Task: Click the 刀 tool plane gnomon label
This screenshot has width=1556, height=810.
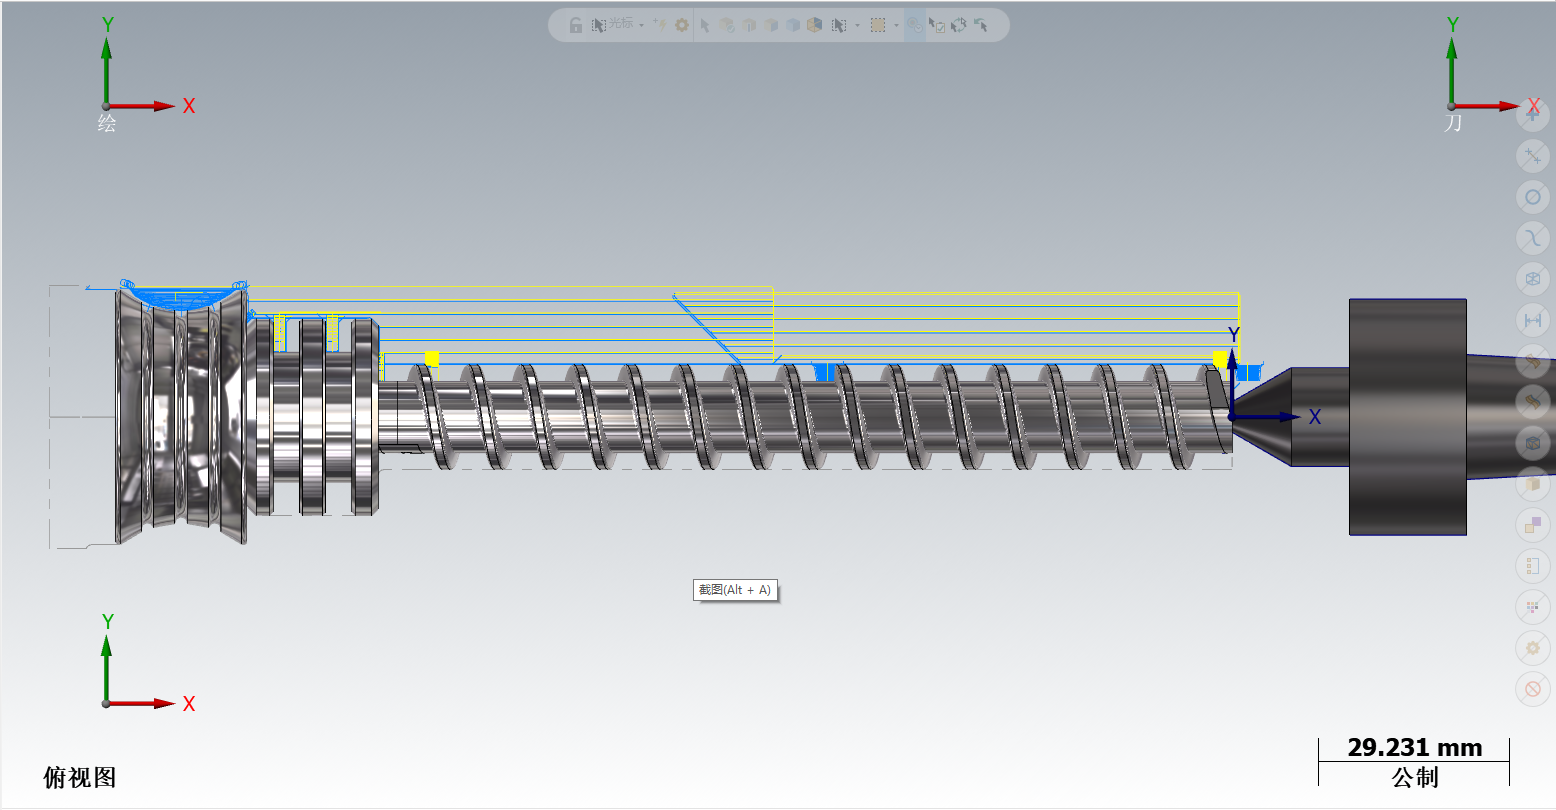Action: point(1453,123)
